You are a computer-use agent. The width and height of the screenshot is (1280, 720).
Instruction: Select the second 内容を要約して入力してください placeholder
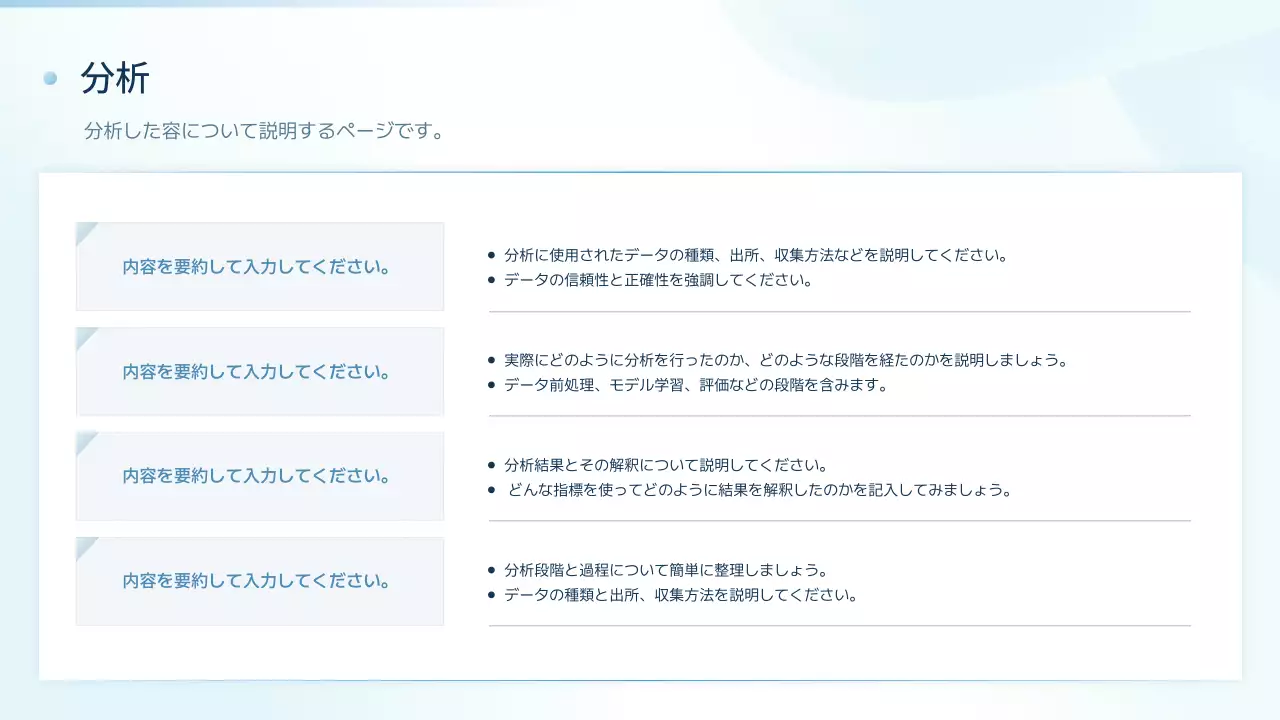pyautogui.click(x=258, y=371)
